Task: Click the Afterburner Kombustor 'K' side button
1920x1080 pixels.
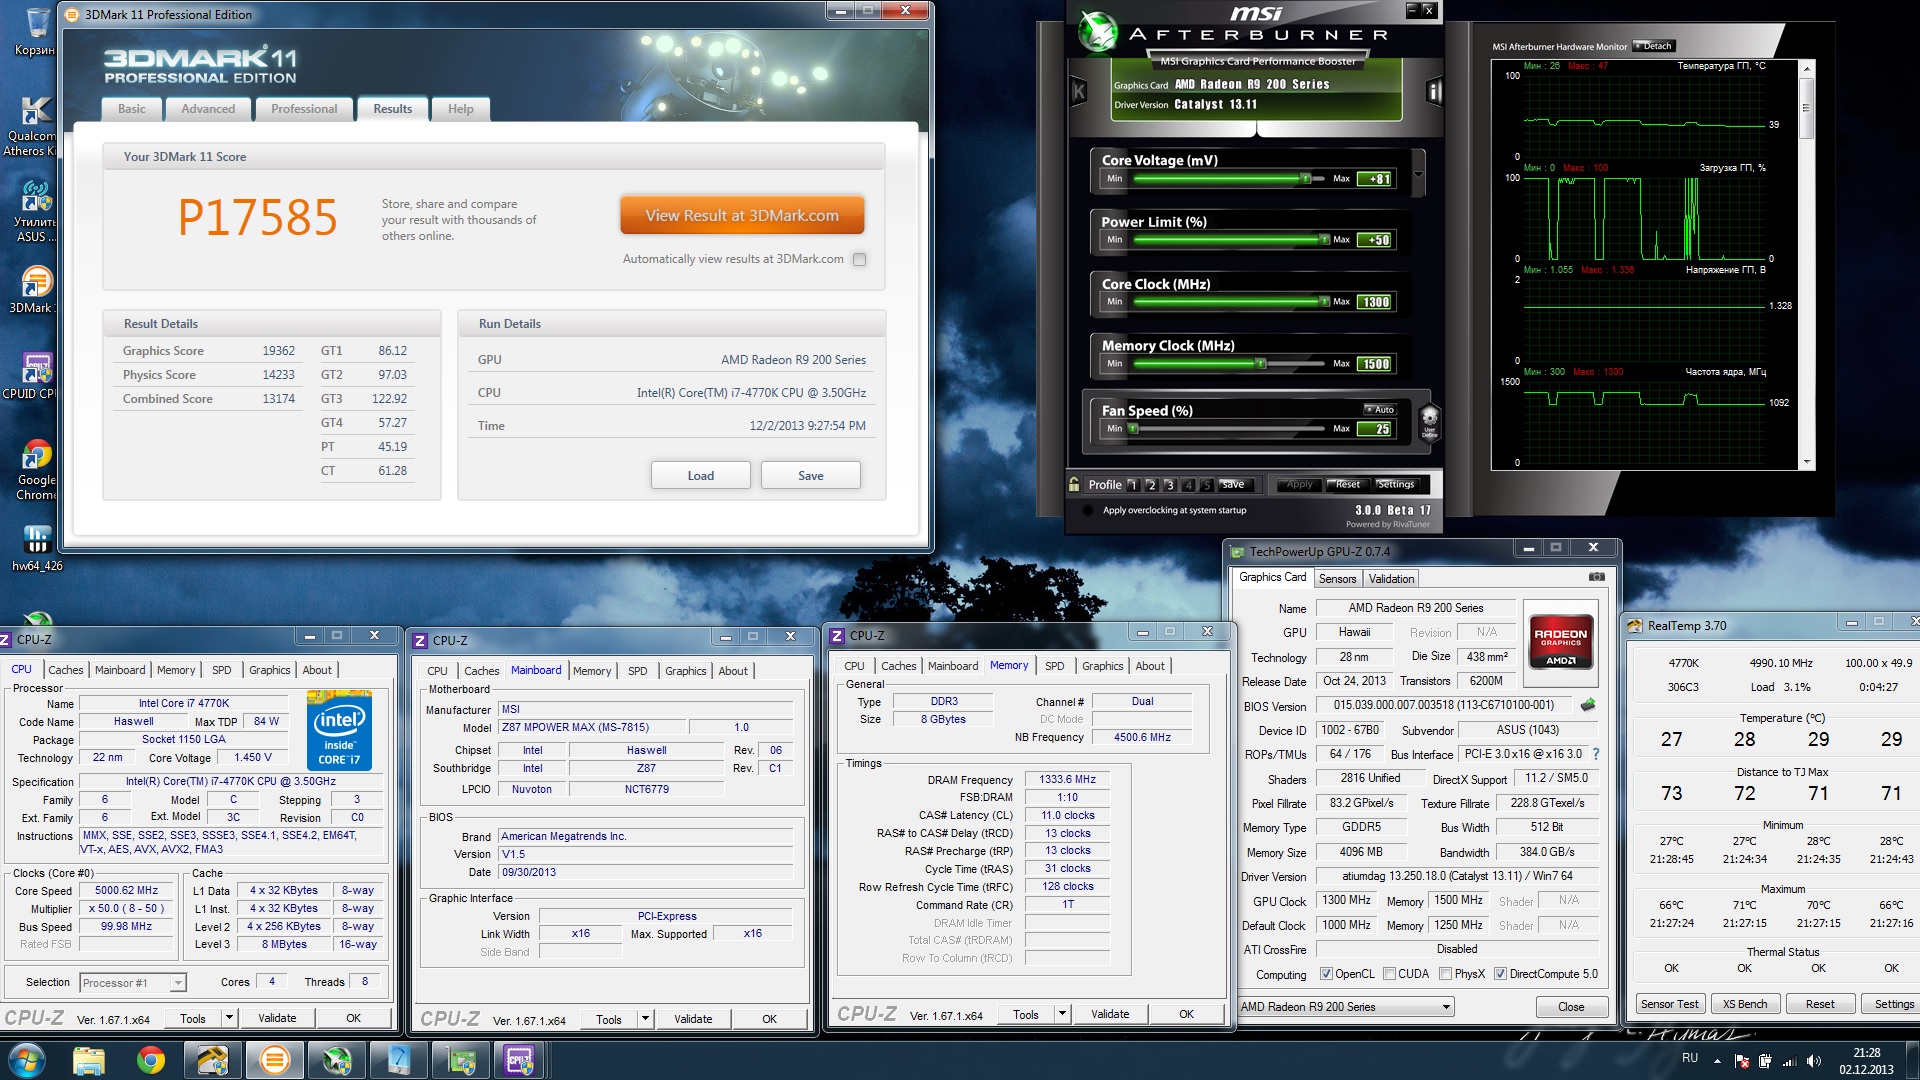Action: click(x=1079, y=92)
